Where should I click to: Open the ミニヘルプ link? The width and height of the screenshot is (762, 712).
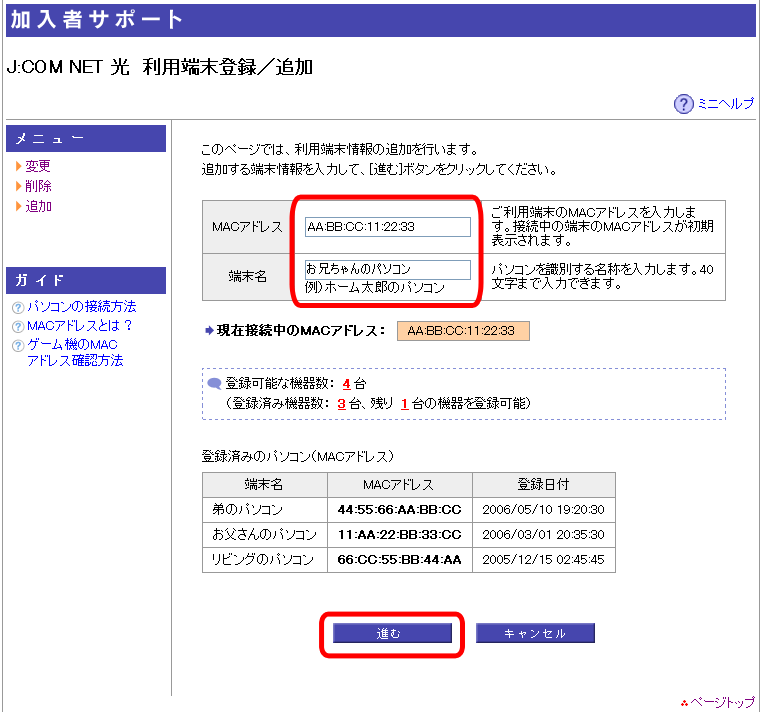[726, 104]
